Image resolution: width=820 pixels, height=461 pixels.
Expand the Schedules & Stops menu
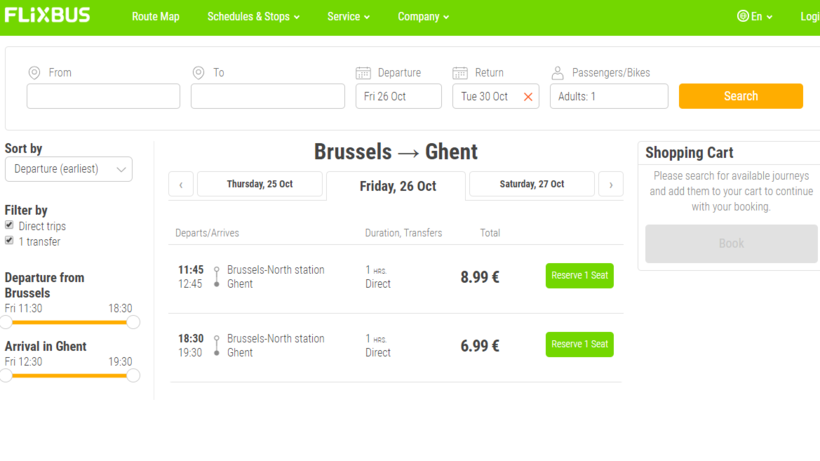coord(253,17)
